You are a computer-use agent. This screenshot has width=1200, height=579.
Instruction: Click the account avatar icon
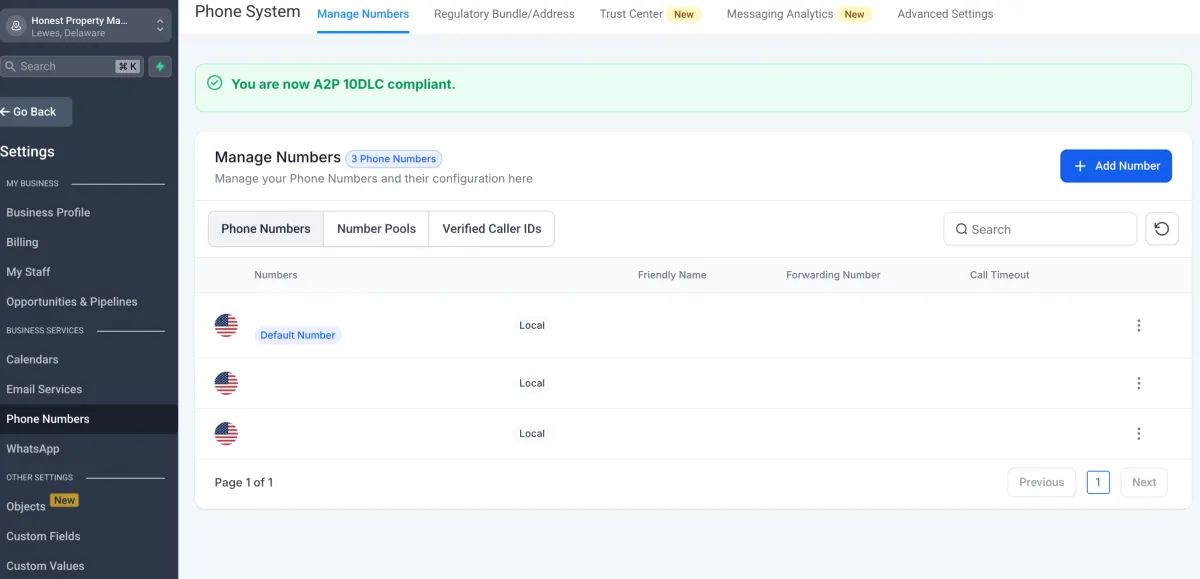click(x=16, y=26)
